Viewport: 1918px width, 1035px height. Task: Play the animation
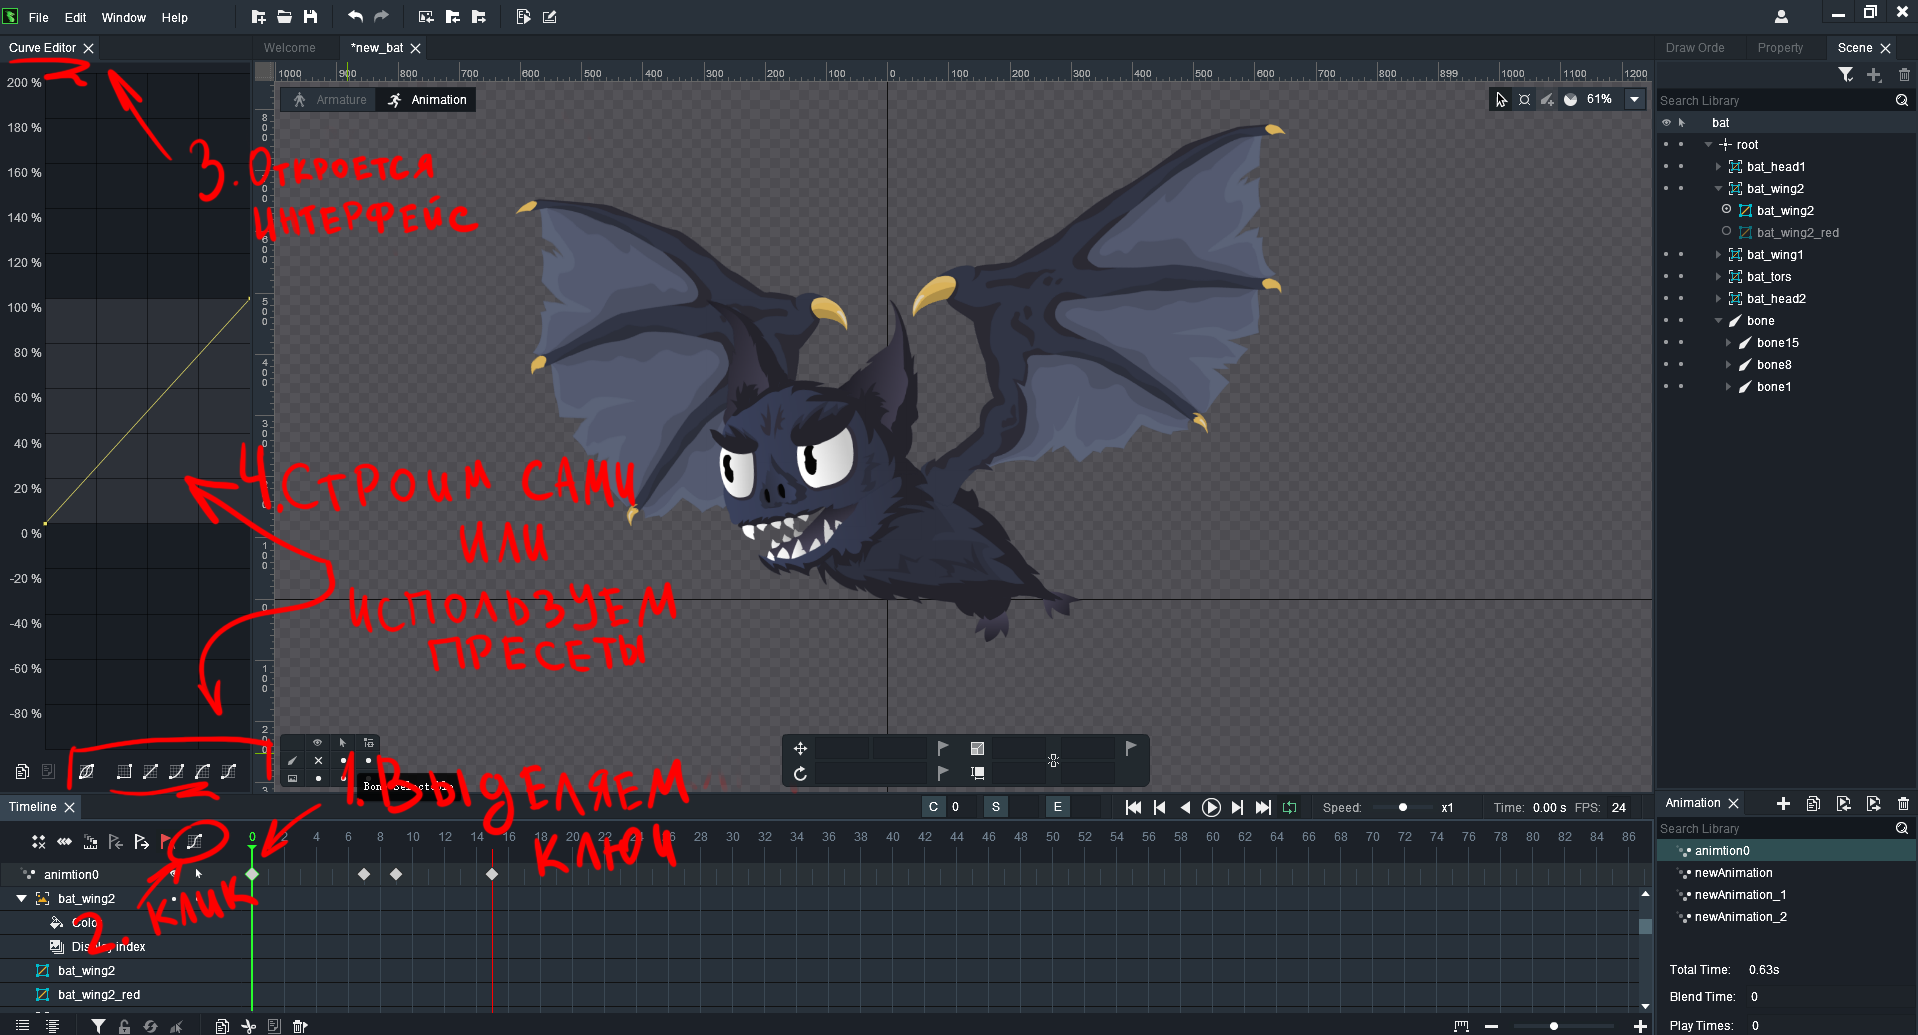pyautogui.click(x=1211, y=807)
